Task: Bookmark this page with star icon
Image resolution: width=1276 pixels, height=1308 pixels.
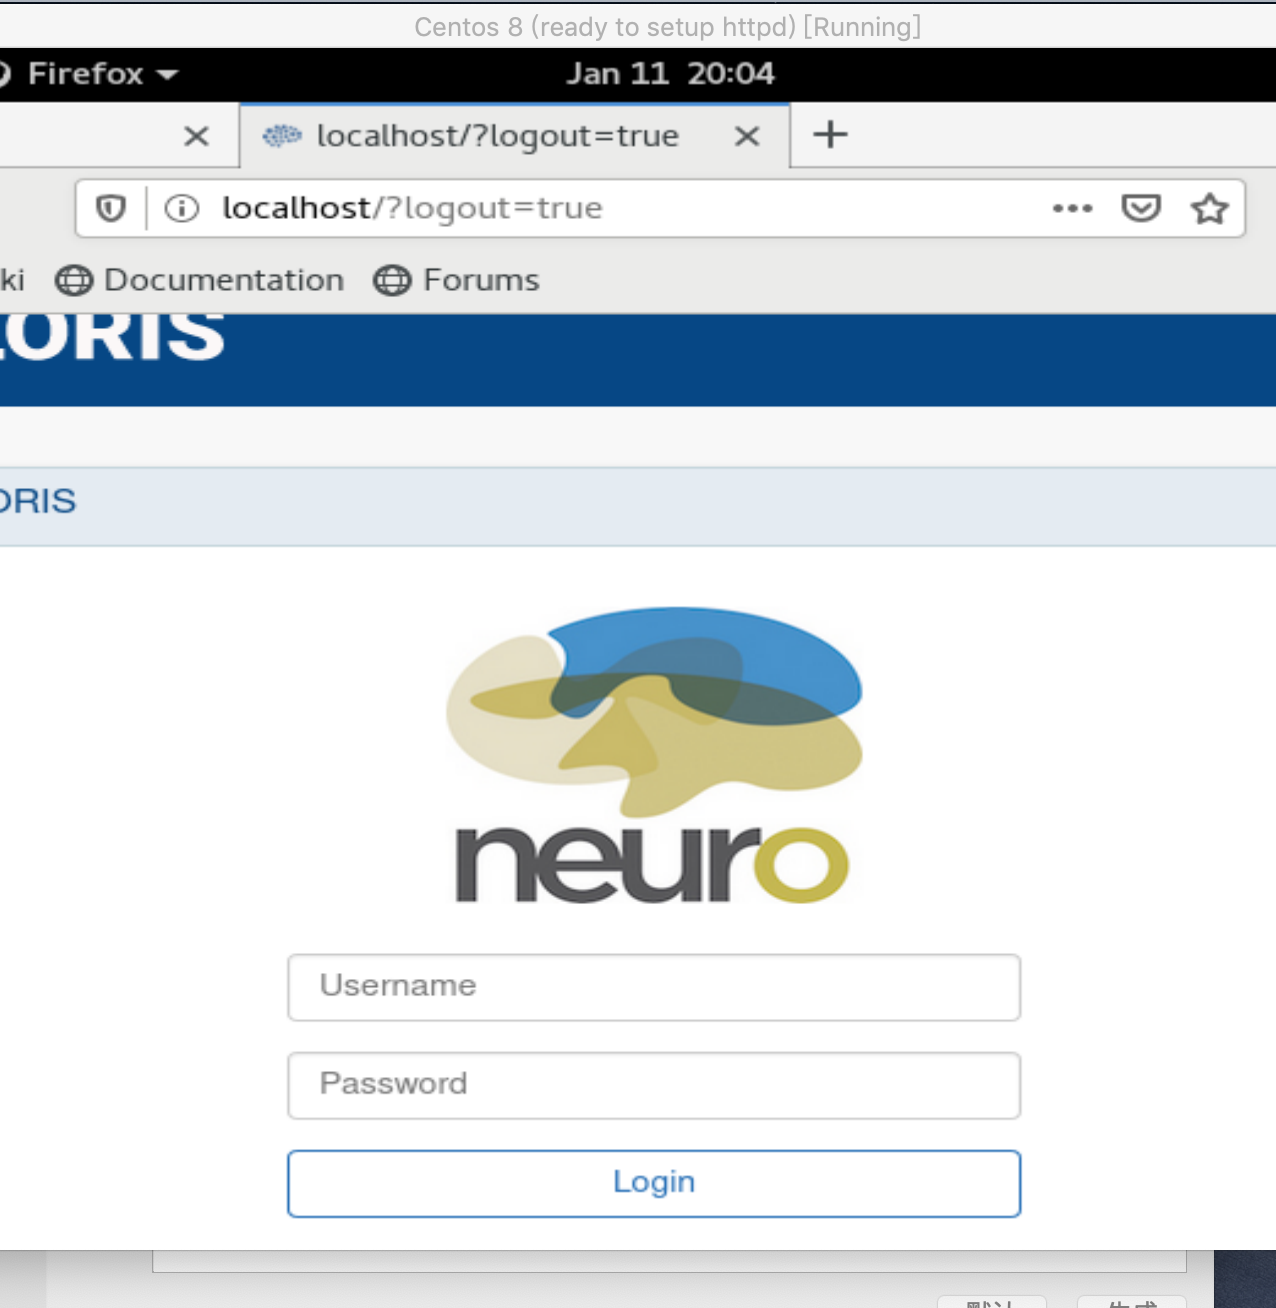Action: tap(1209, 208)
